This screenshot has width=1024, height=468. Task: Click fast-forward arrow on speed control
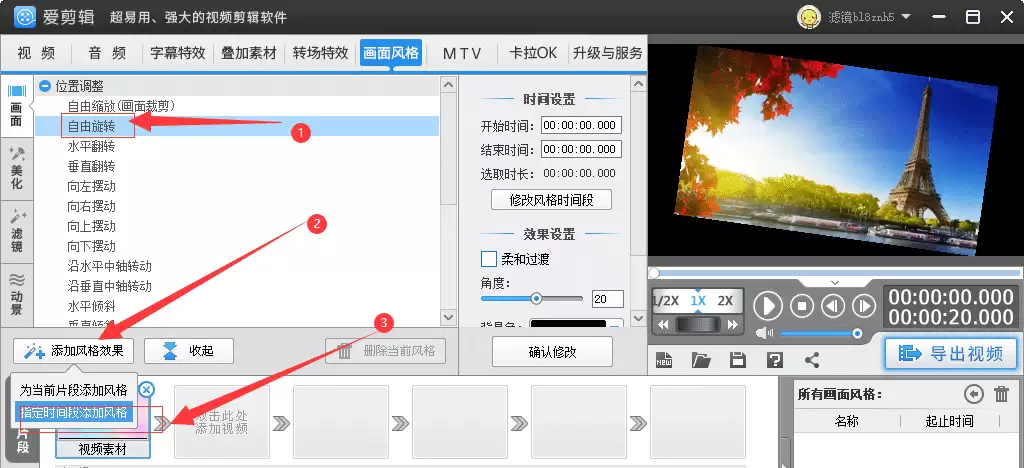tap(733, 324)
